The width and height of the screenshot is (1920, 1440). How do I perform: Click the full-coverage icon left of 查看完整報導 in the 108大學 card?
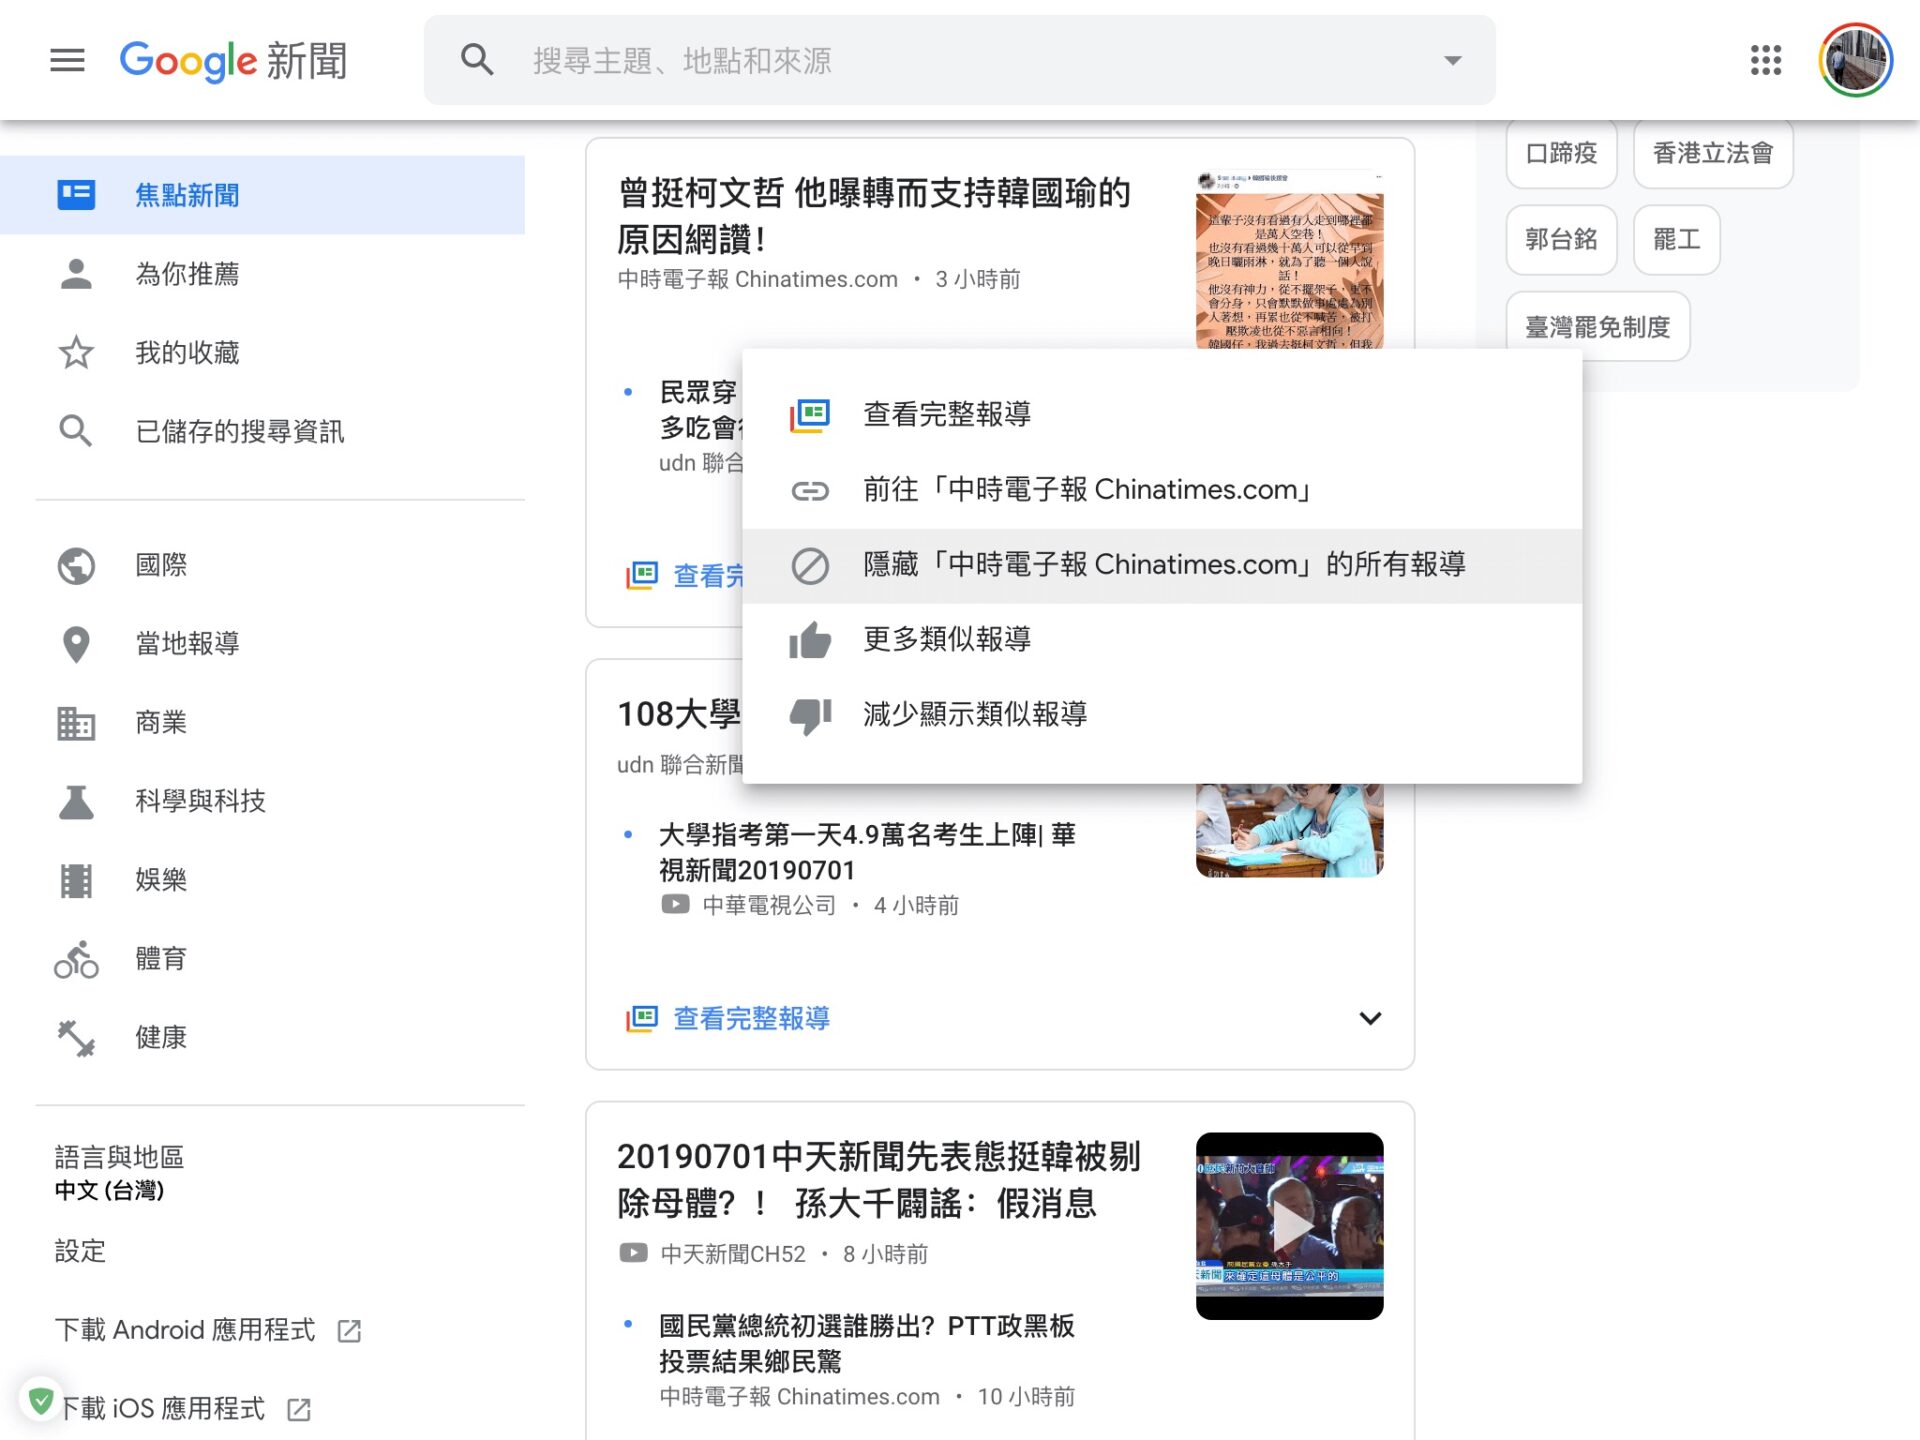pyautogui.click(x=642, y=1019)
